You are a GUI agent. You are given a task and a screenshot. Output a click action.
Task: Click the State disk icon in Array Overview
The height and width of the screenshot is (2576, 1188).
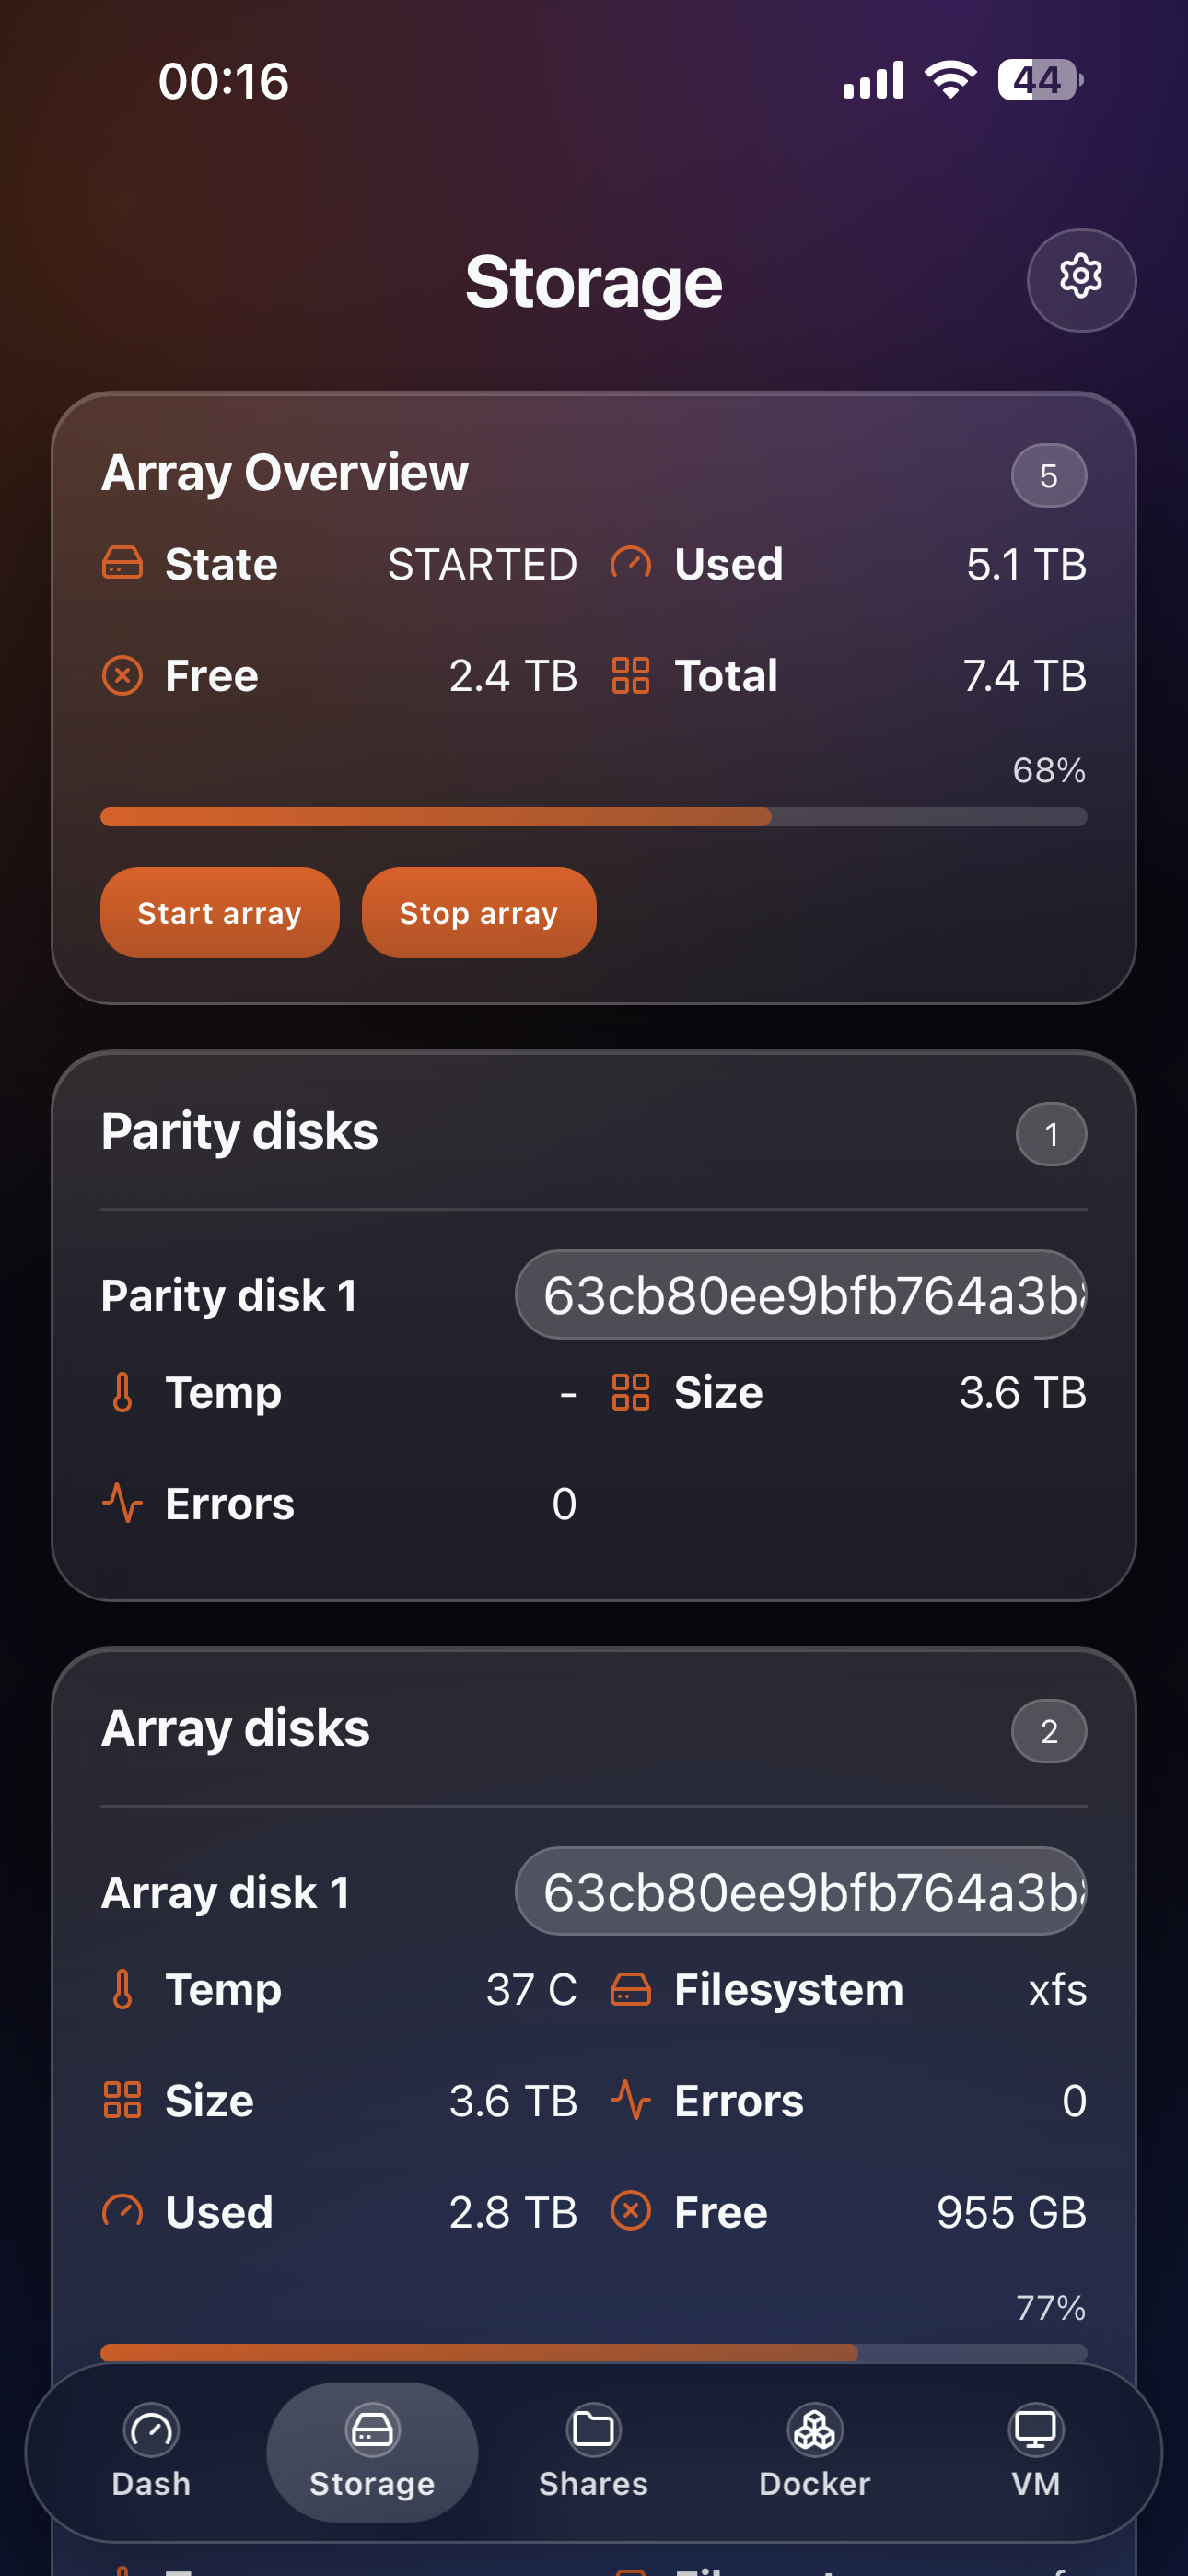tap(122, 563)
